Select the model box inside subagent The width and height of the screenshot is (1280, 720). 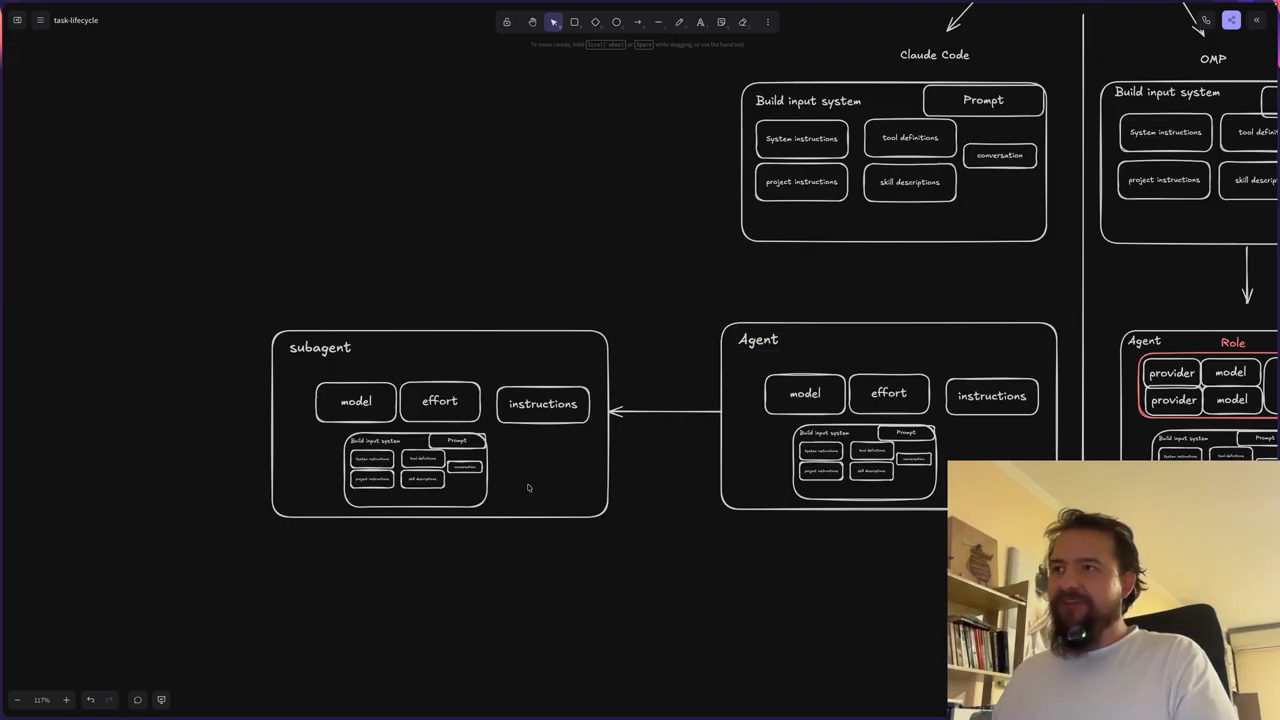(x=356, y=402)
